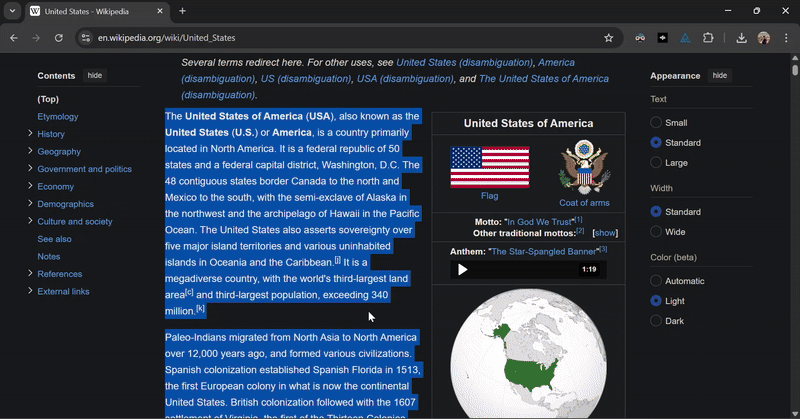Play the Star-Spangled Banner anthem audio
Image resolution: width=800 pixels, height=419 pixels.
tap(462, 269)
